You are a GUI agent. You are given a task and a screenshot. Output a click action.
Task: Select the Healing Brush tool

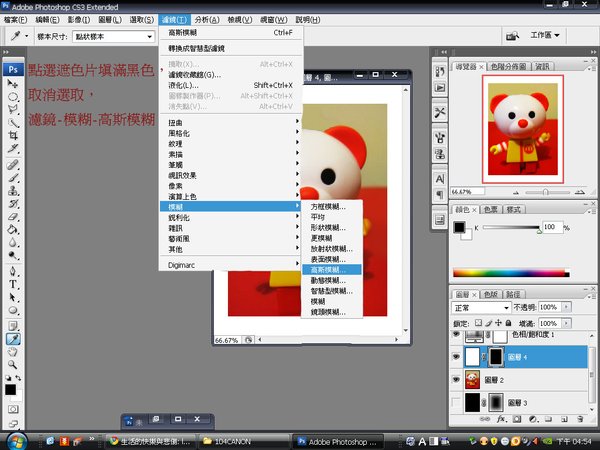pos(13,165)
